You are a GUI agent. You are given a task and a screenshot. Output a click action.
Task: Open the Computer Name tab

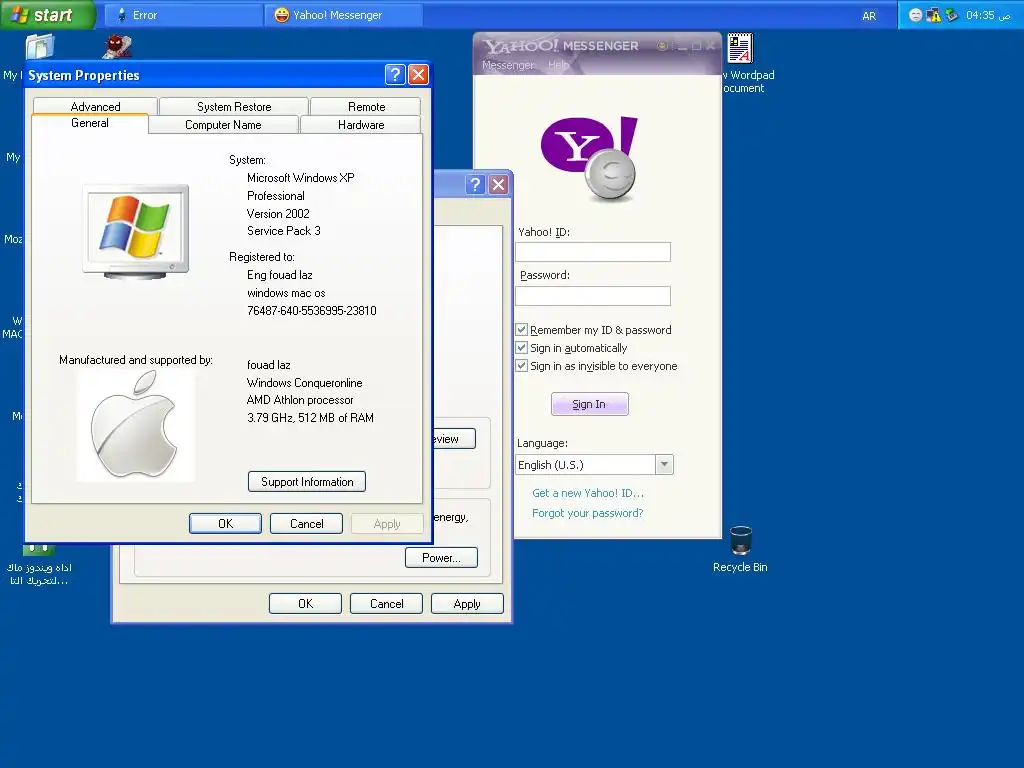[x=223, y=125]
